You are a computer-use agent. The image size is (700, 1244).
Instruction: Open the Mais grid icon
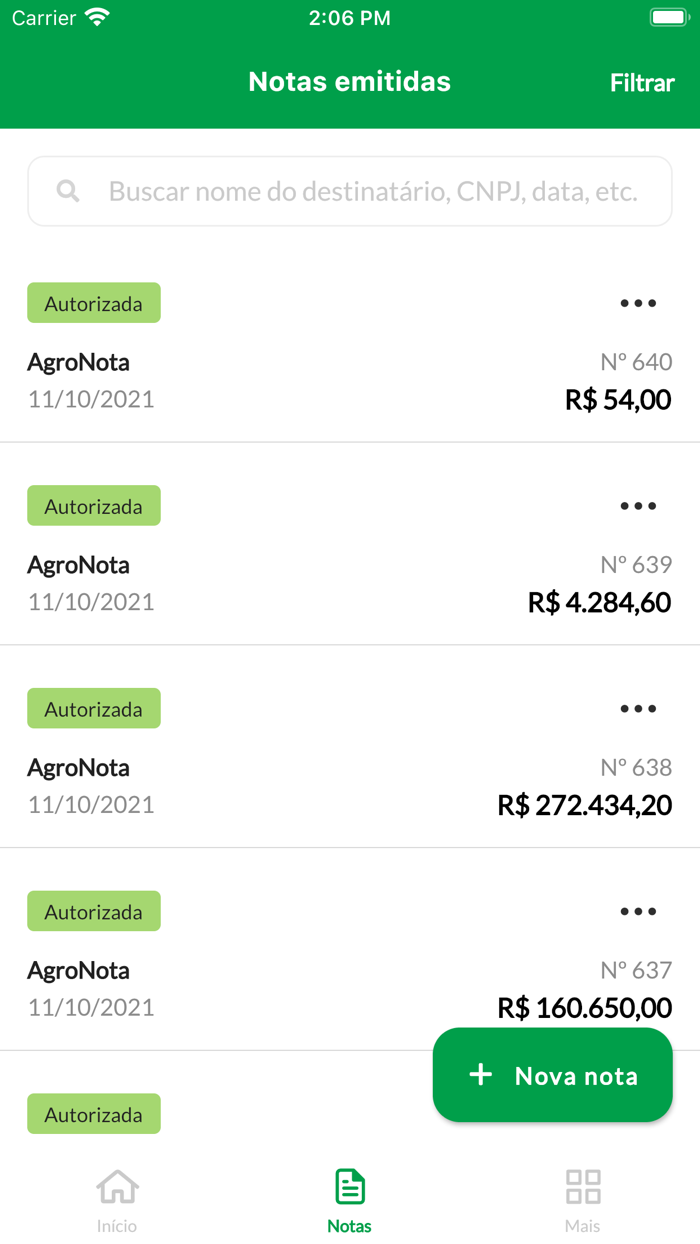(582, 1185)
